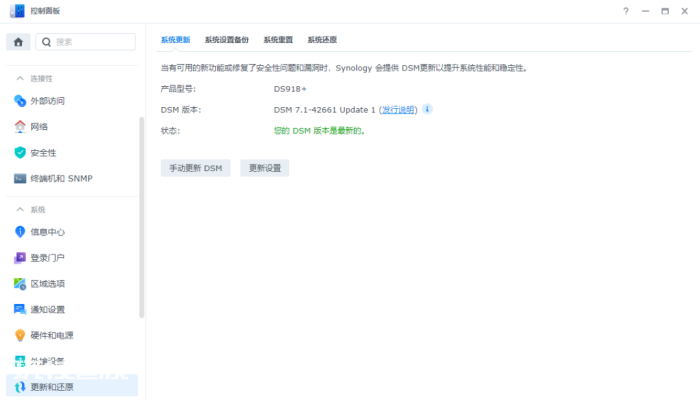Image resolution: width=700 pixels, height=400 pixels.
Task: Click the sidebar vertical scrollbar
Action: [x=142, y=217]
